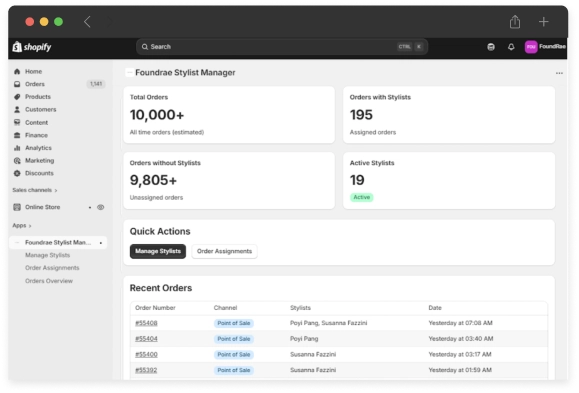Click the Active Stylists 19 value

357,180
